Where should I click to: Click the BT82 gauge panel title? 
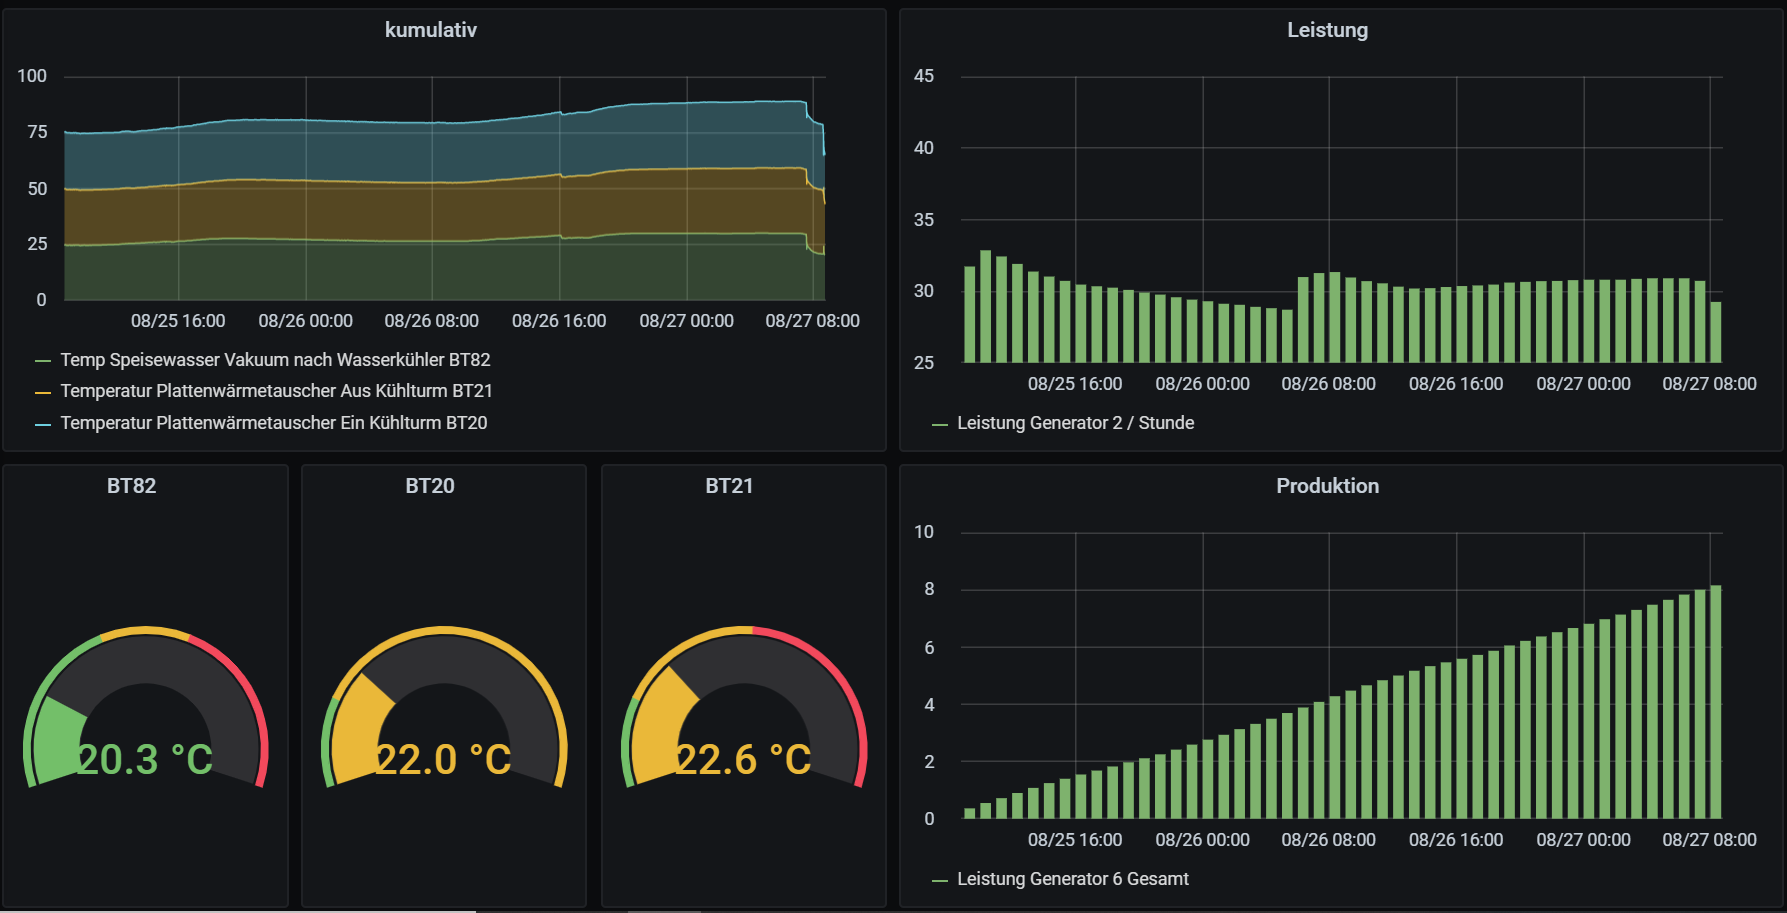click(131, 486)
